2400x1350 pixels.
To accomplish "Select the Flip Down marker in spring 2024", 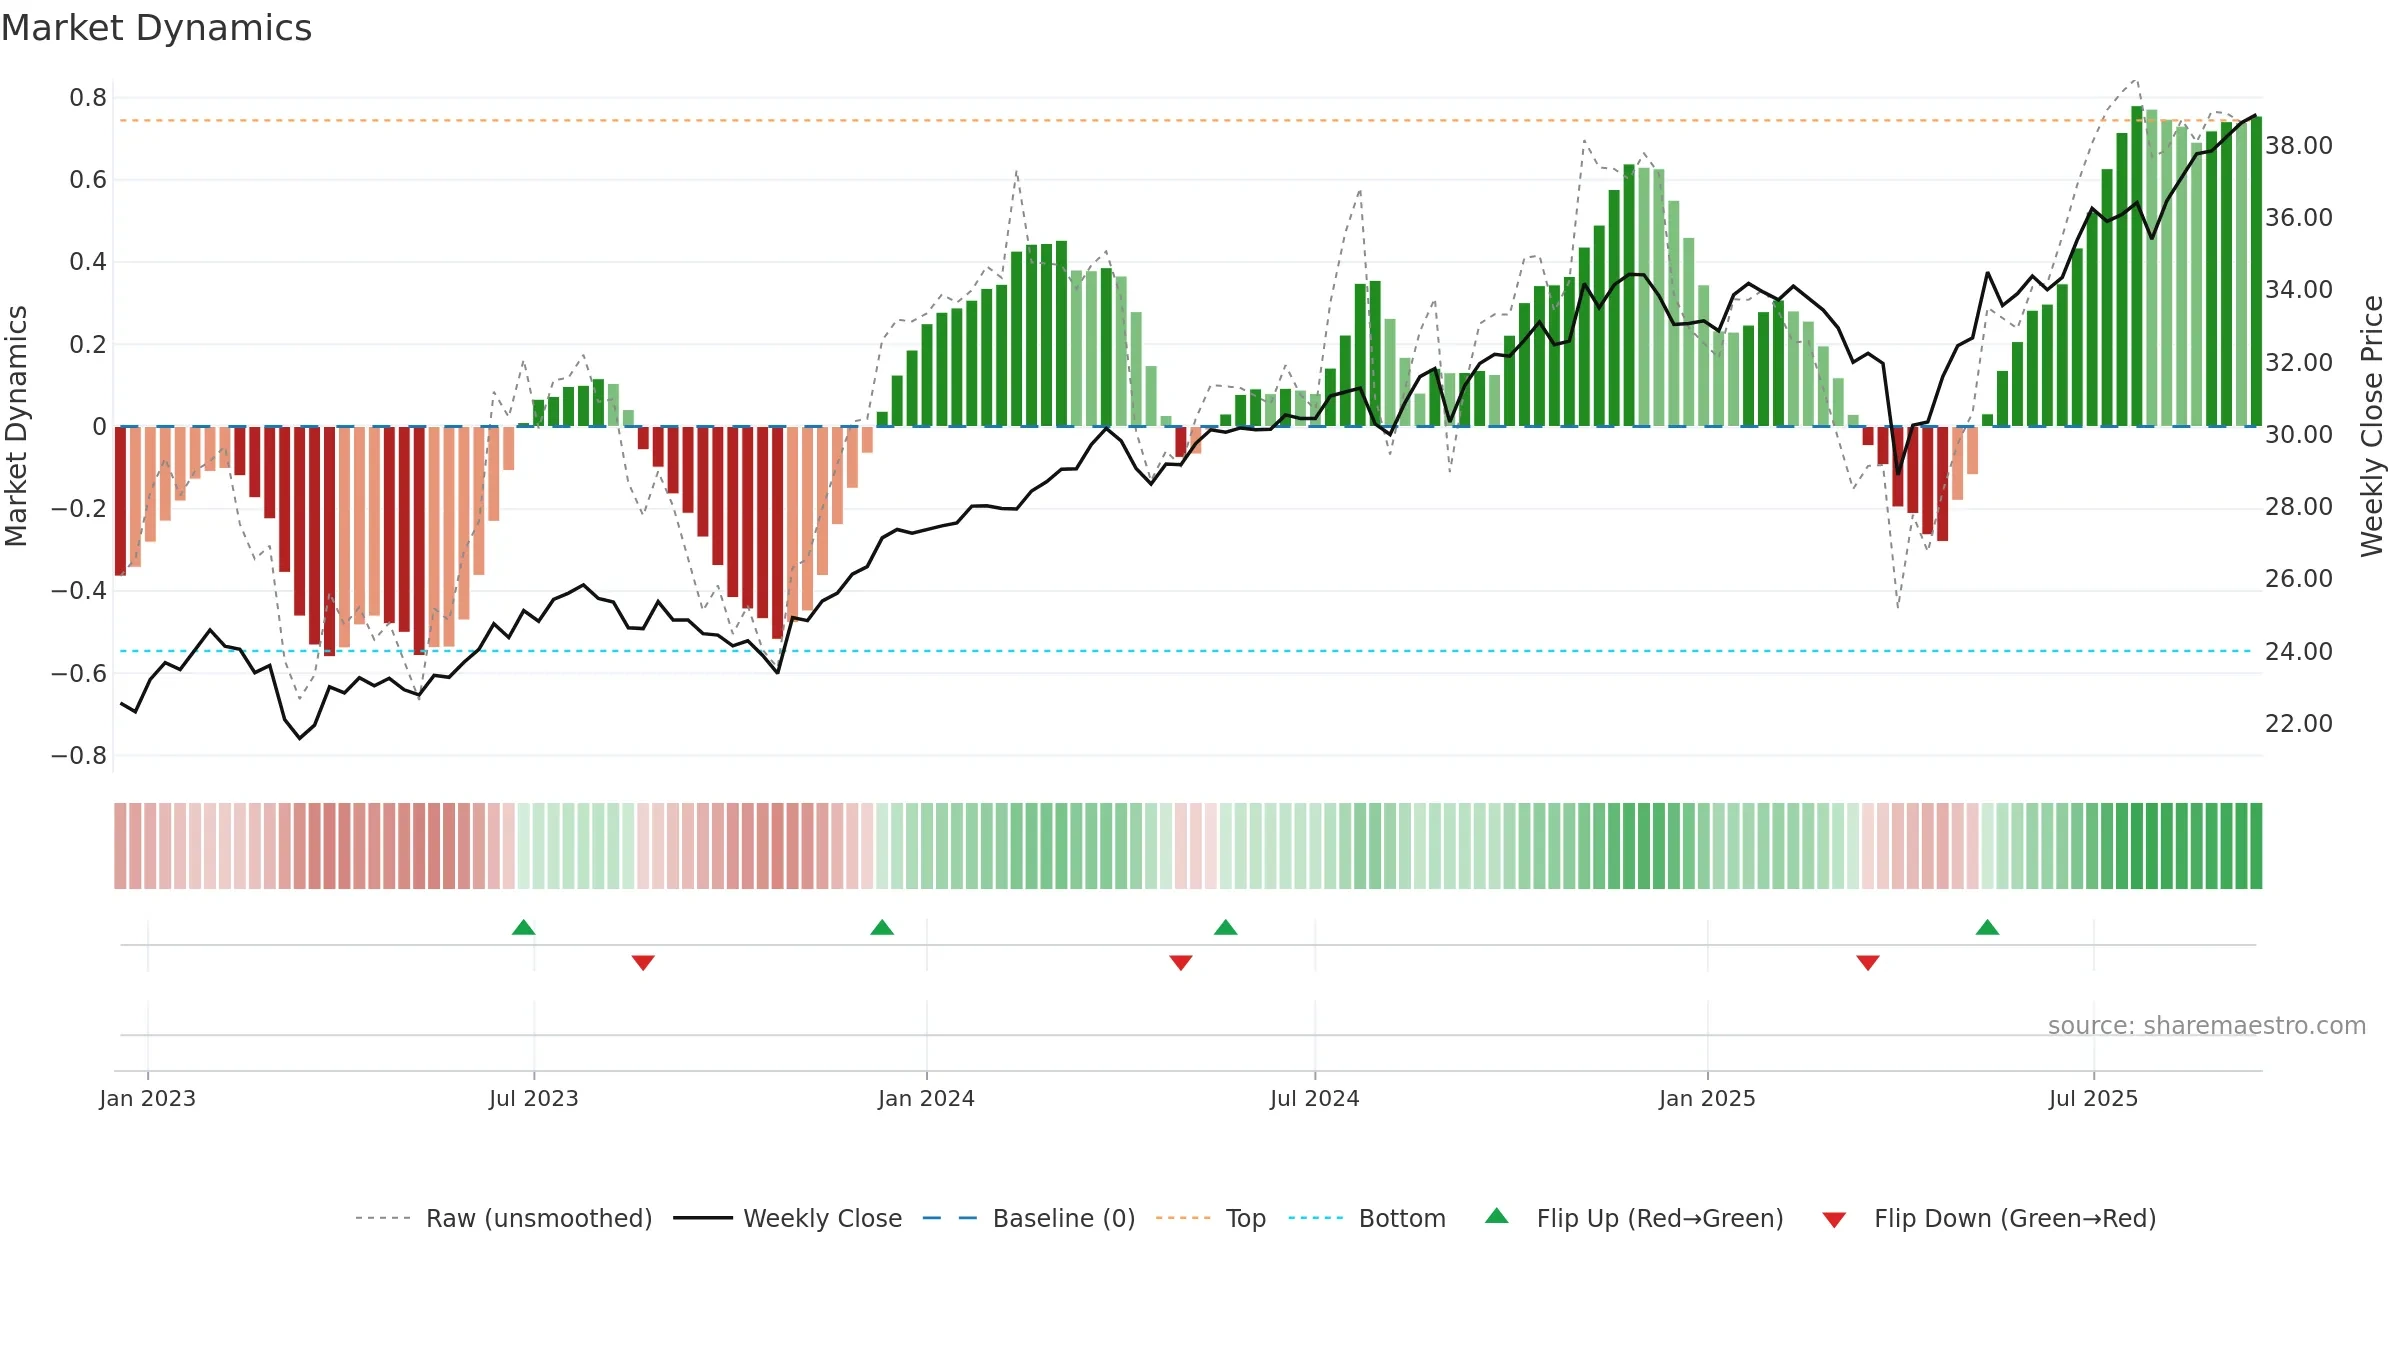I will coord(1181,962).
